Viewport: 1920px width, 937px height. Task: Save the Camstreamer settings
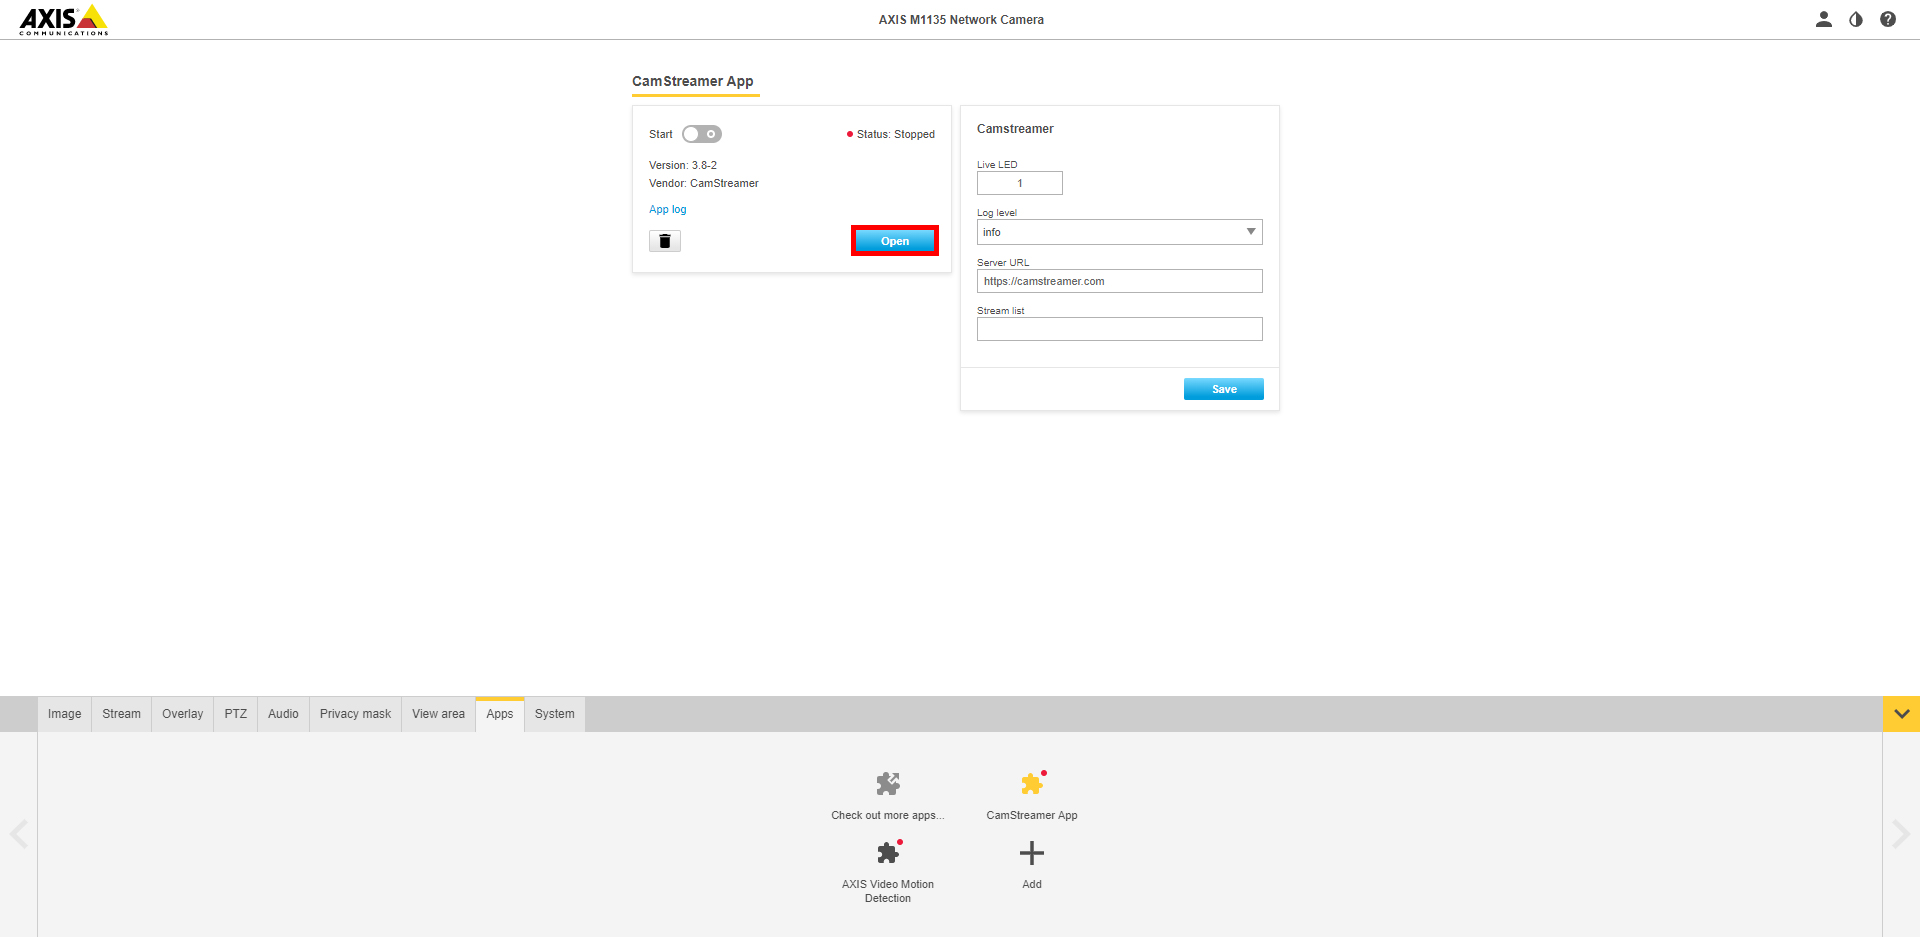tap(1223, 389)
